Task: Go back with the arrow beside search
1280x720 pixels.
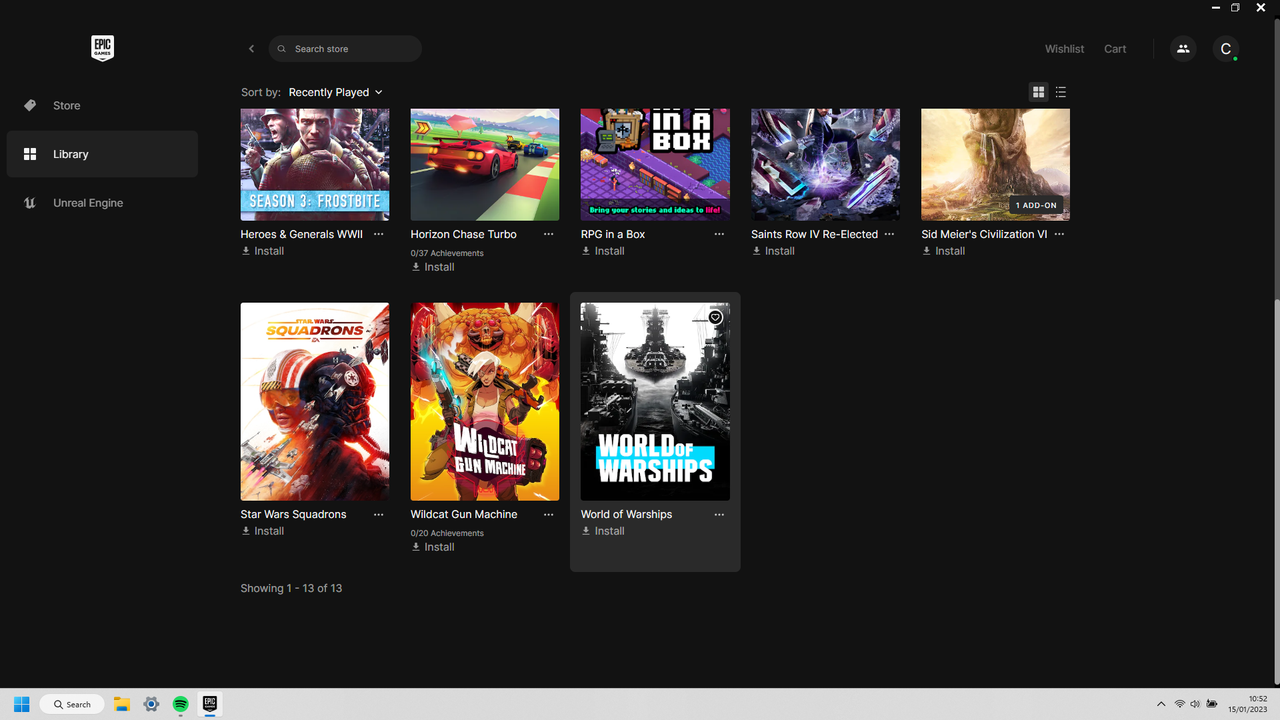Action: tap(251, 49)
